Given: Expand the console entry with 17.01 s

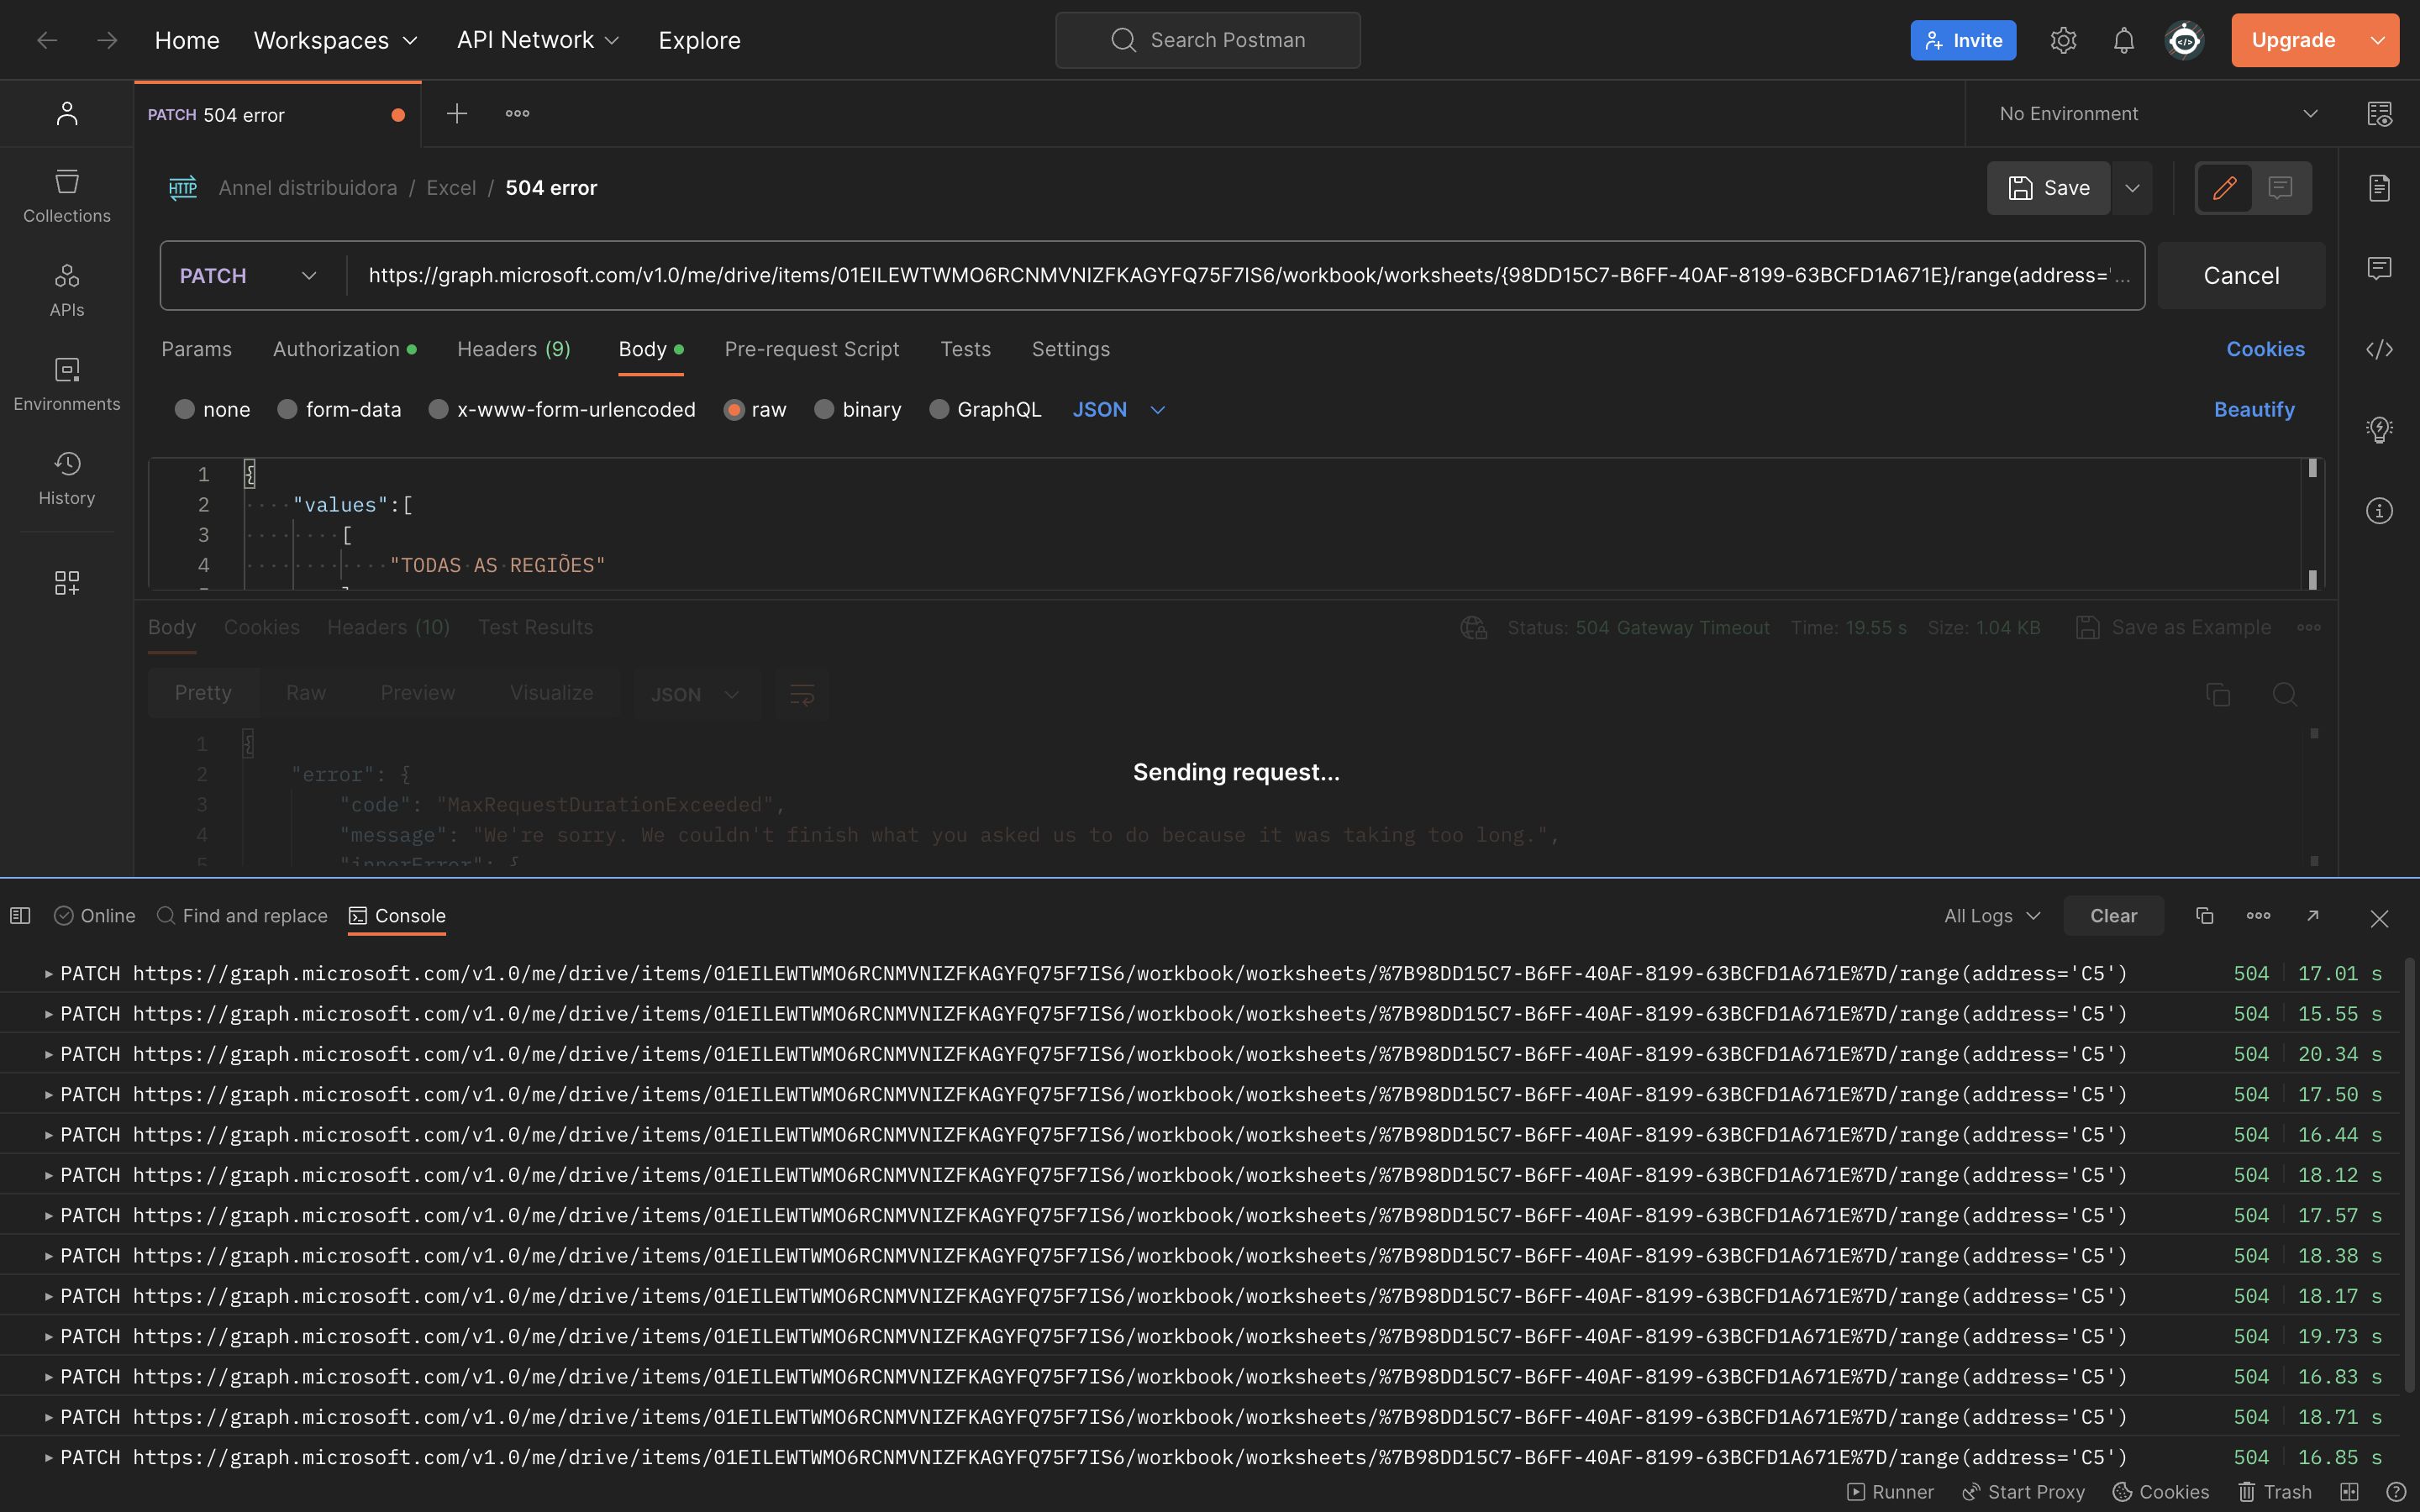Looking at the screenshot, I should tap(48, 973).
